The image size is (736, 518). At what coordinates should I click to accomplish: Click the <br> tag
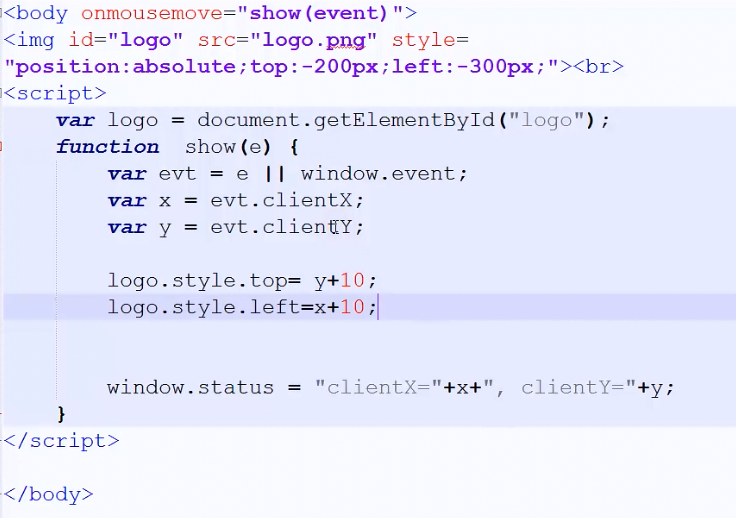click(598, 67)
